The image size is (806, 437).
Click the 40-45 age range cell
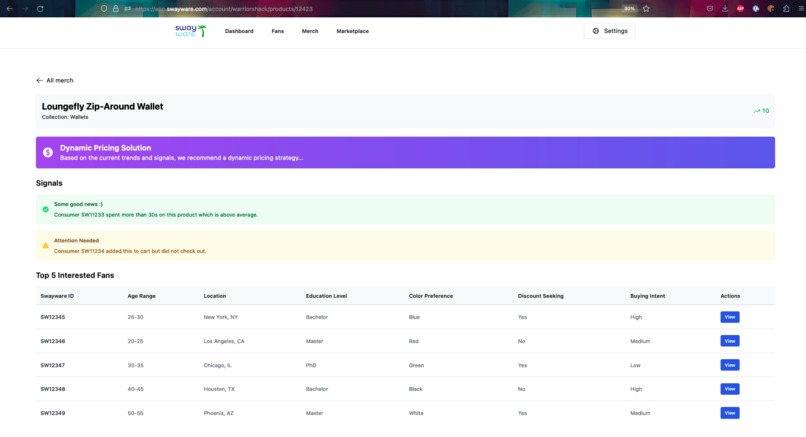click(136, 389)
